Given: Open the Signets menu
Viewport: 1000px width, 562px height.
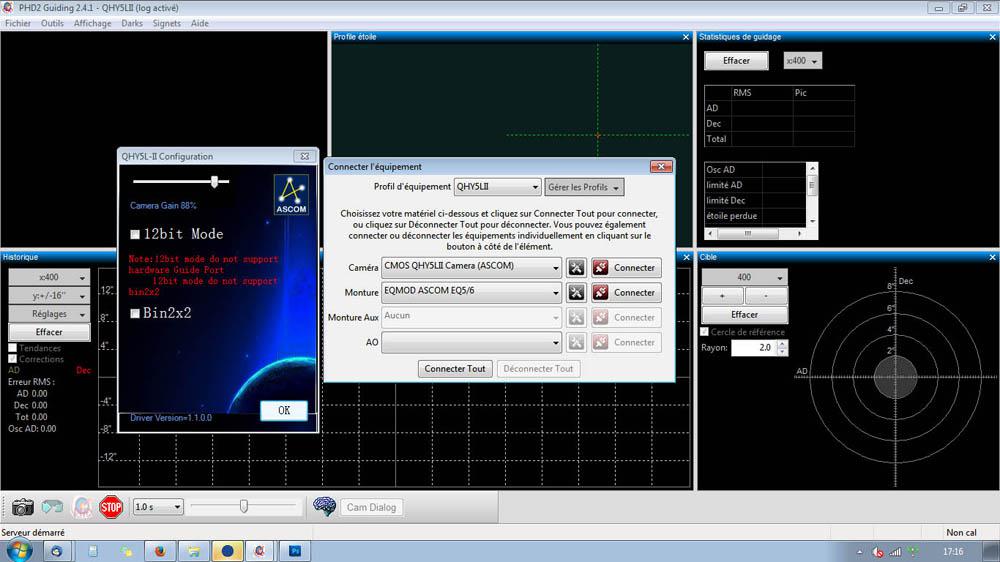Looking at the screenshot, I should tap(166, 23).
